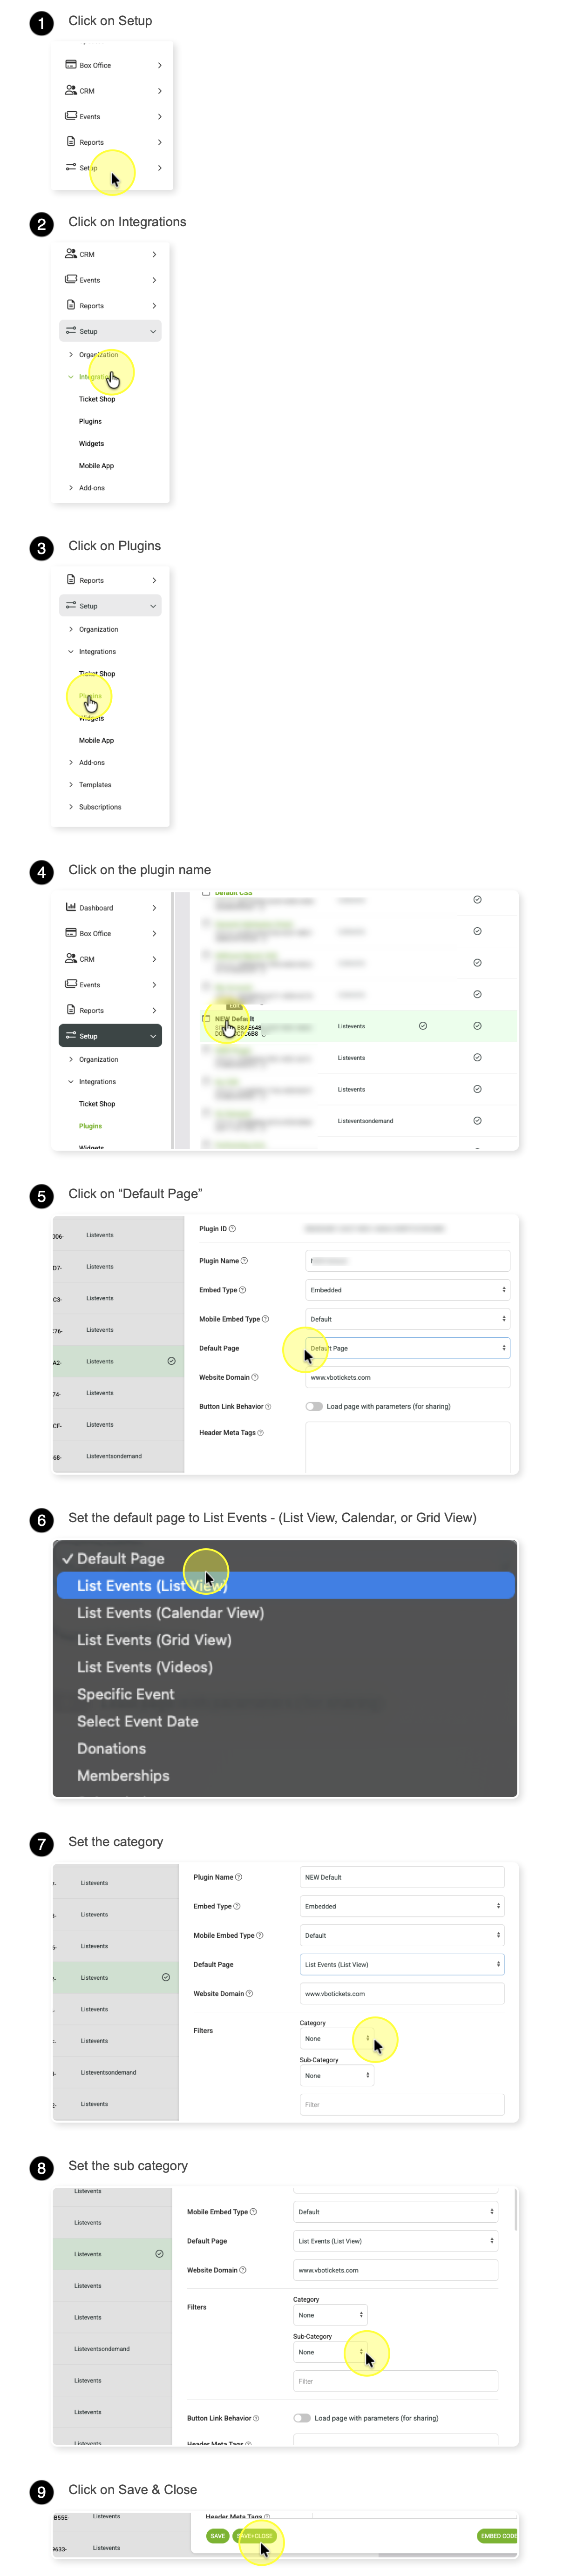The image size is (570, 2576).
Task: Click the Listeventsondemand row in step 5 list
Action: (118, 1456)
